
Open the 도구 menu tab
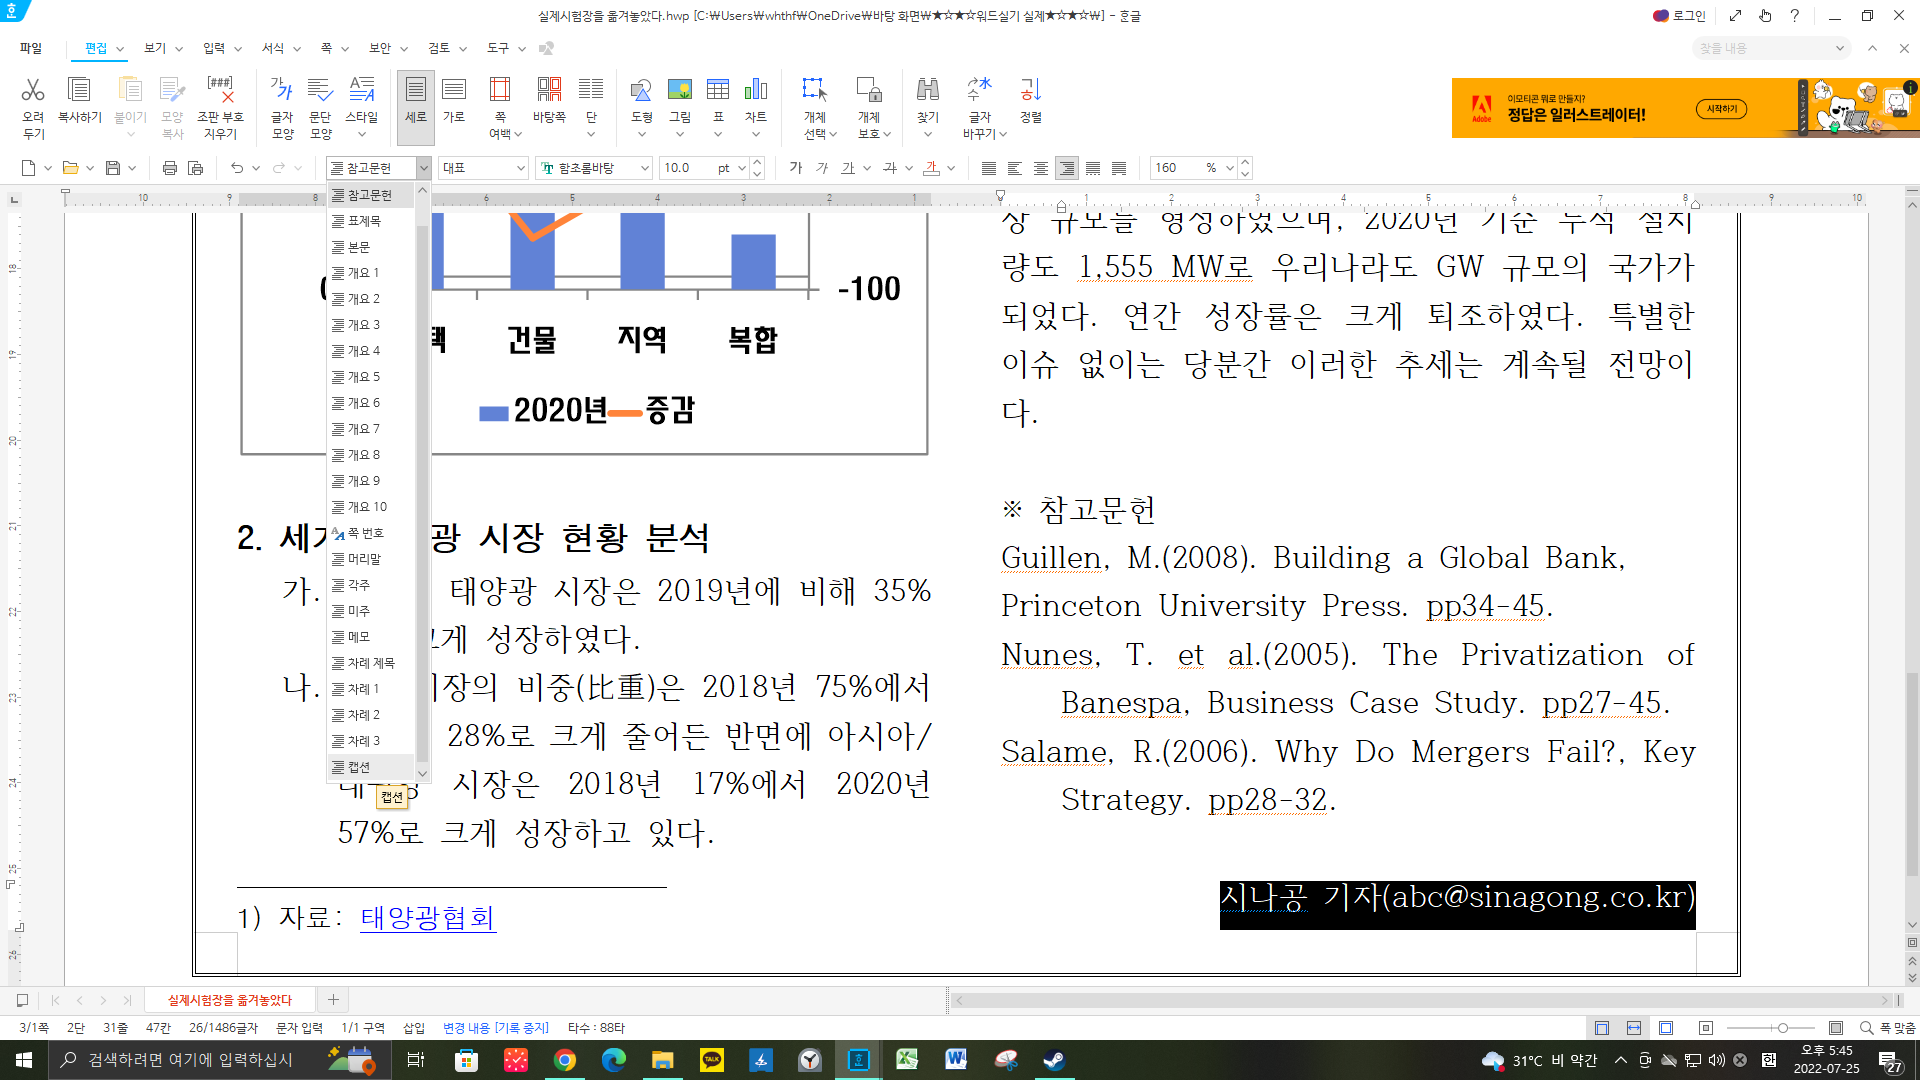tap(498, 48)
